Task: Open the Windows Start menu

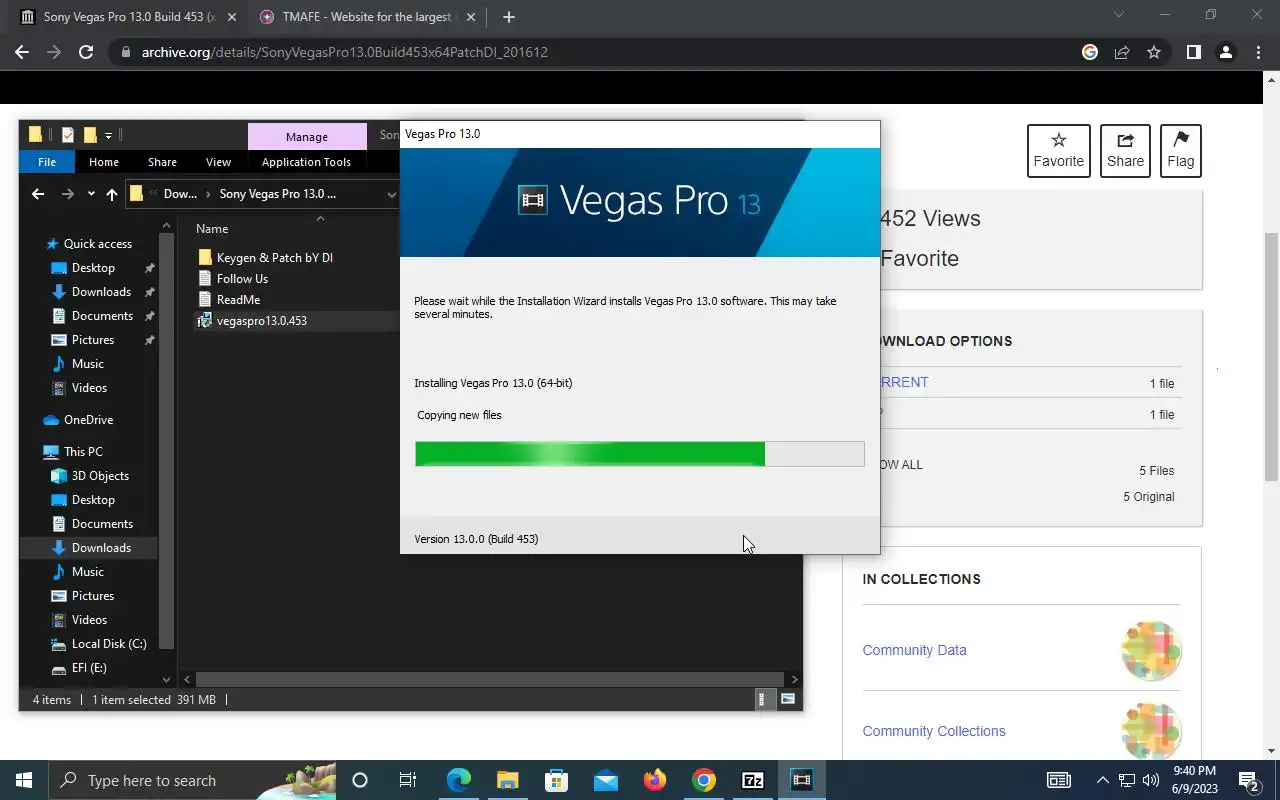Action: click(x=24, y=780)
